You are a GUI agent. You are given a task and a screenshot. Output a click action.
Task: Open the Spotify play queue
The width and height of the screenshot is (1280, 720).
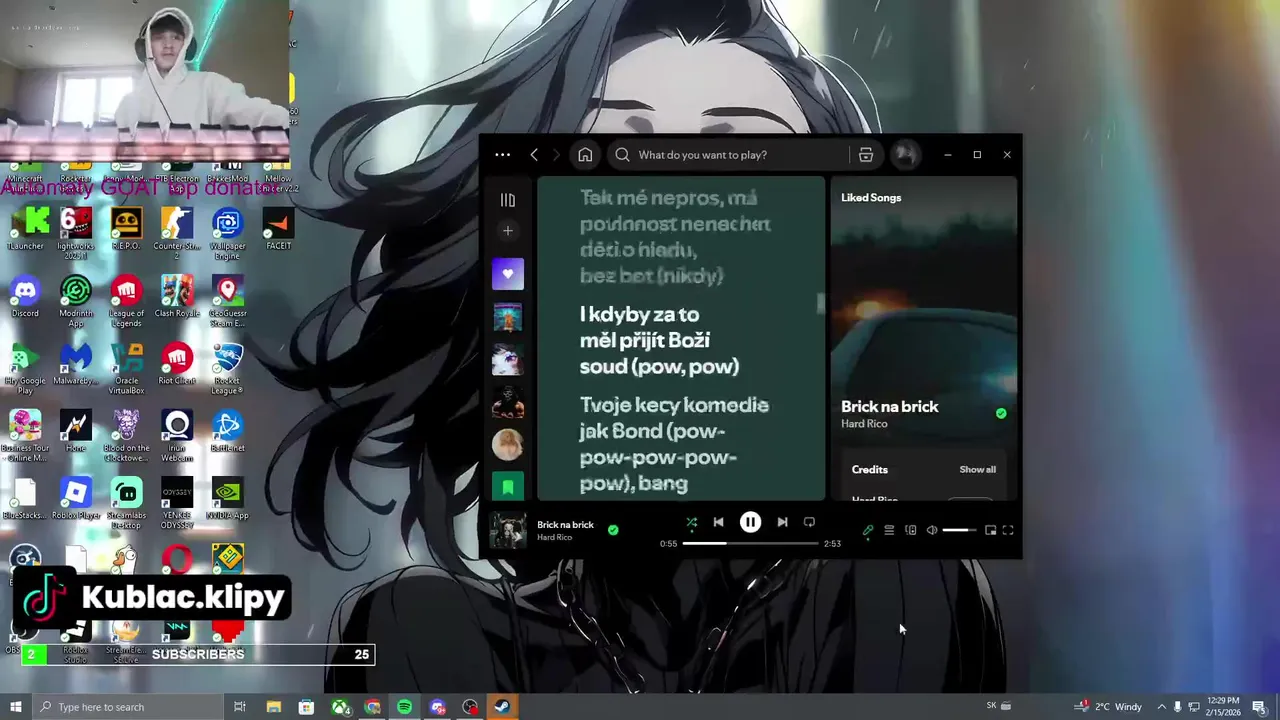pos(889,531)
